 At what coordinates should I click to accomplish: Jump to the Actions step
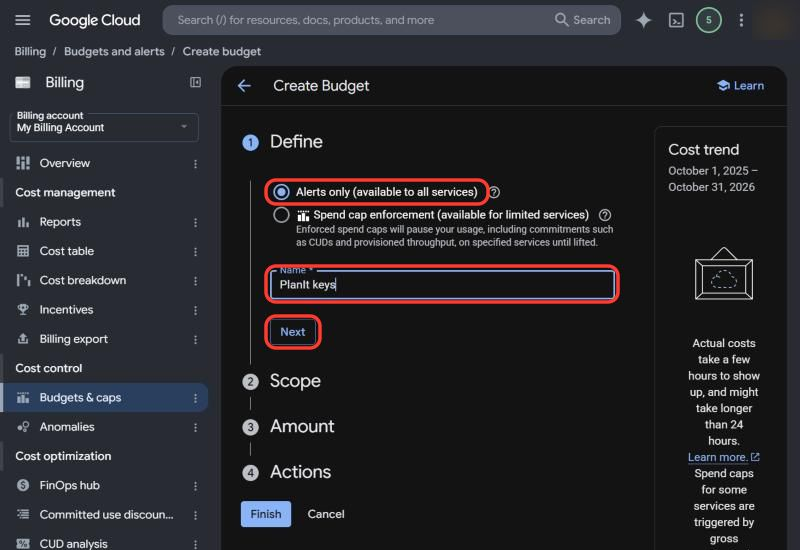pyautogui.click(x=301, y=472)
